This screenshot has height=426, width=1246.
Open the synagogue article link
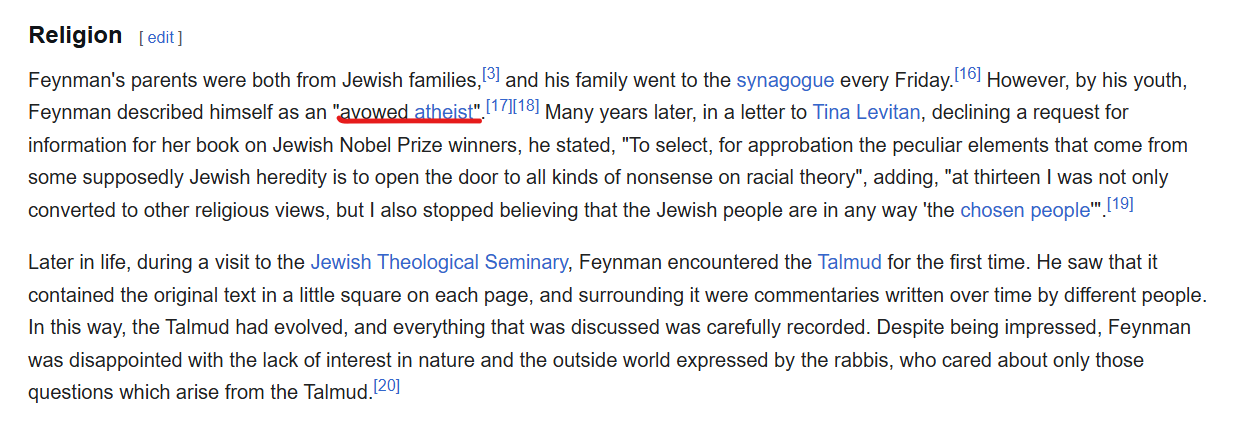[x=785, y=79]
